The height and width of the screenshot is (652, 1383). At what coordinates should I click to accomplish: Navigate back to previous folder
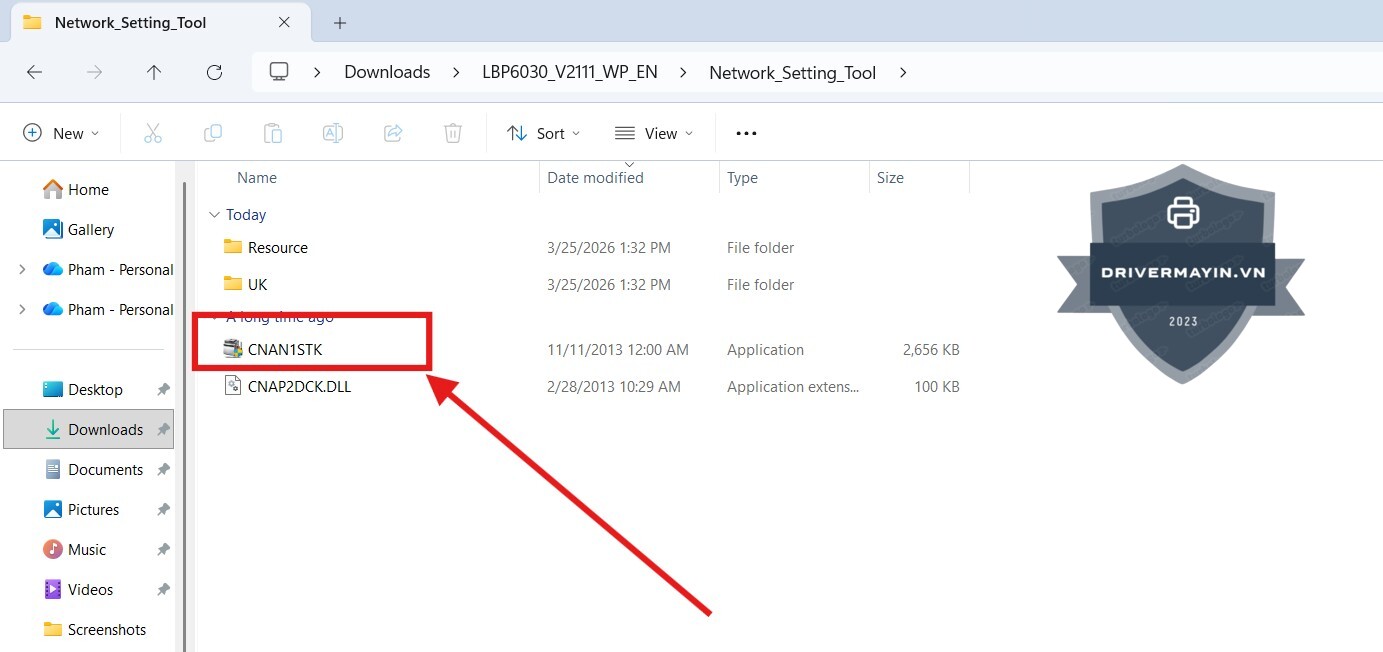click(x=34, y=72)
